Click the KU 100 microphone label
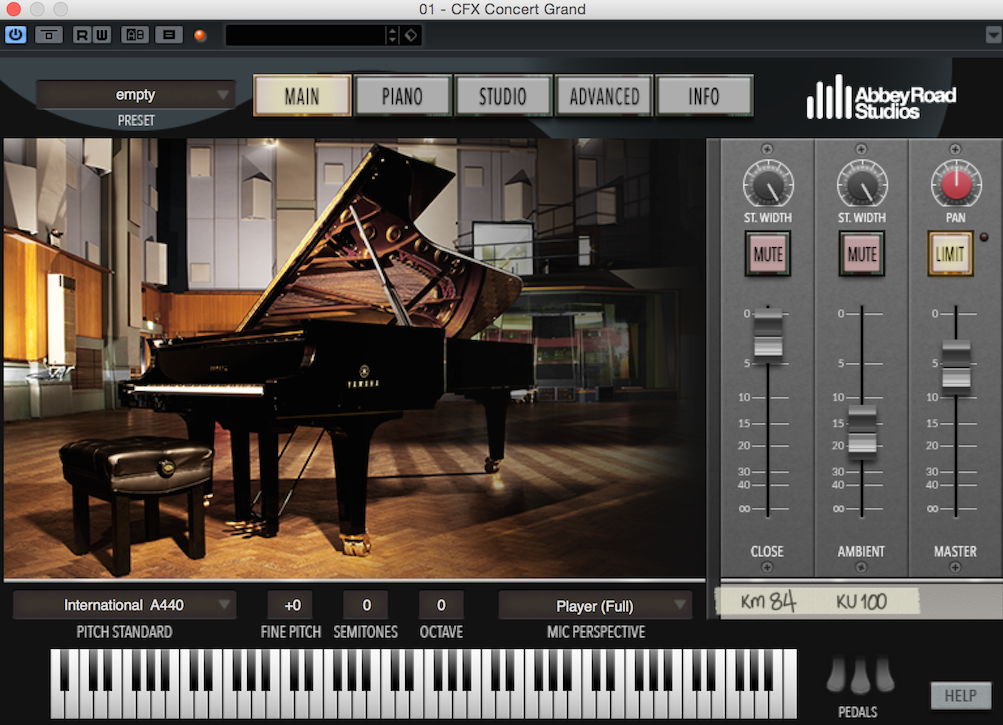 [x=861, y=602]
